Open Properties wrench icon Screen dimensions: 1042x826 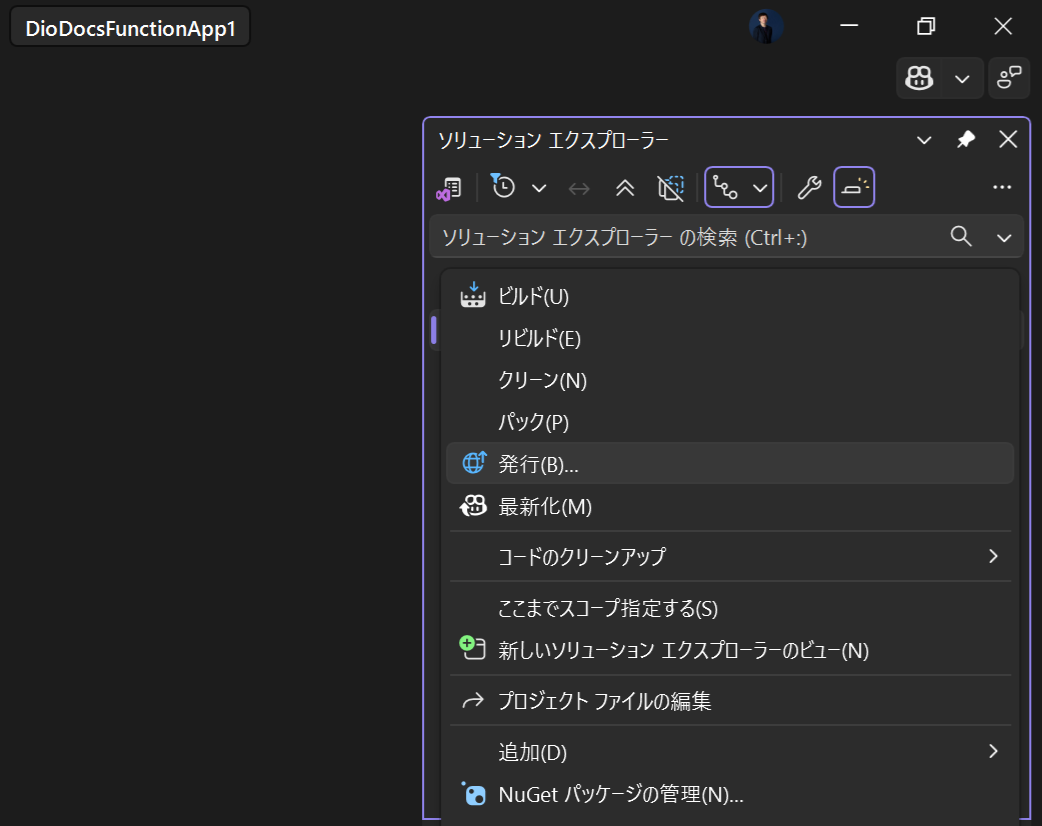[809, 188]
